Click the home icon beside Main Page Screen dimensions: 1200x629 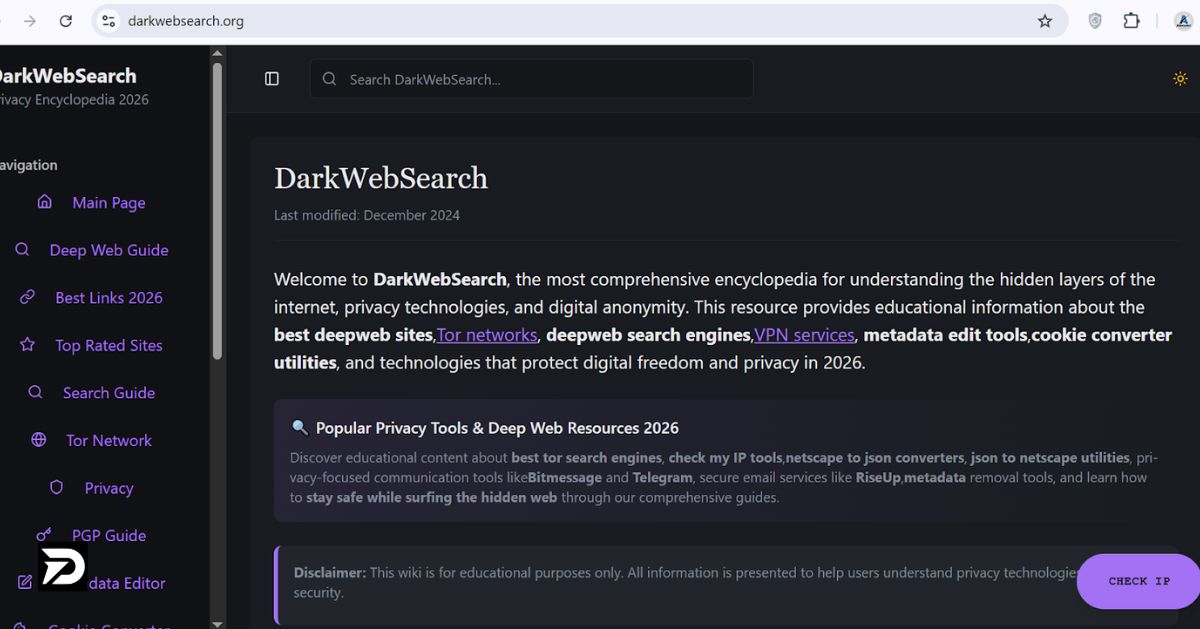point(45,202)
